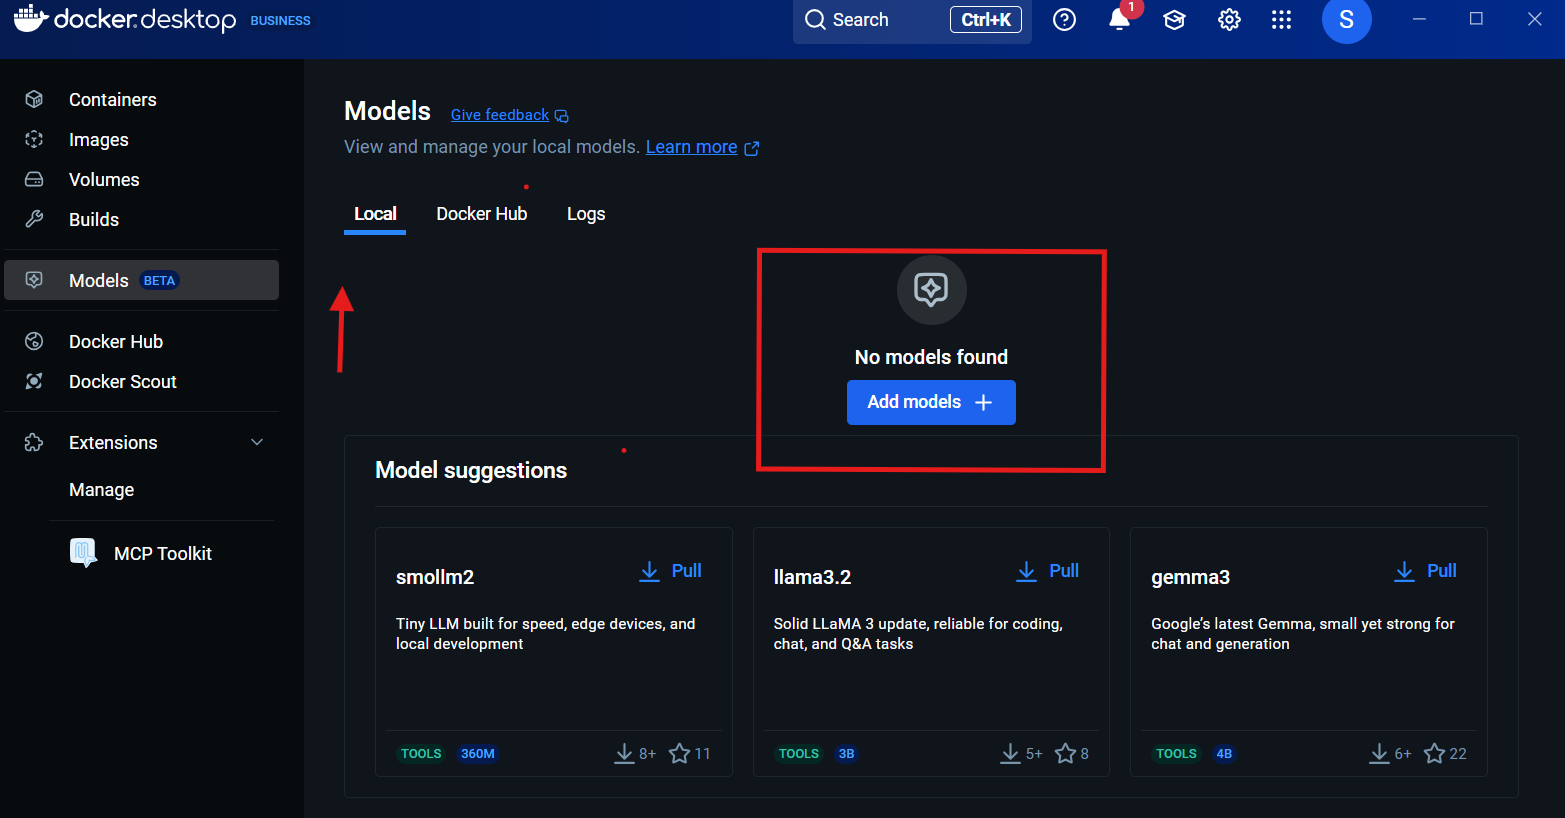1565x818 pixels.
Task: Click the download arrow icon for llama3.2
Action: click(x=1027, y=571)
